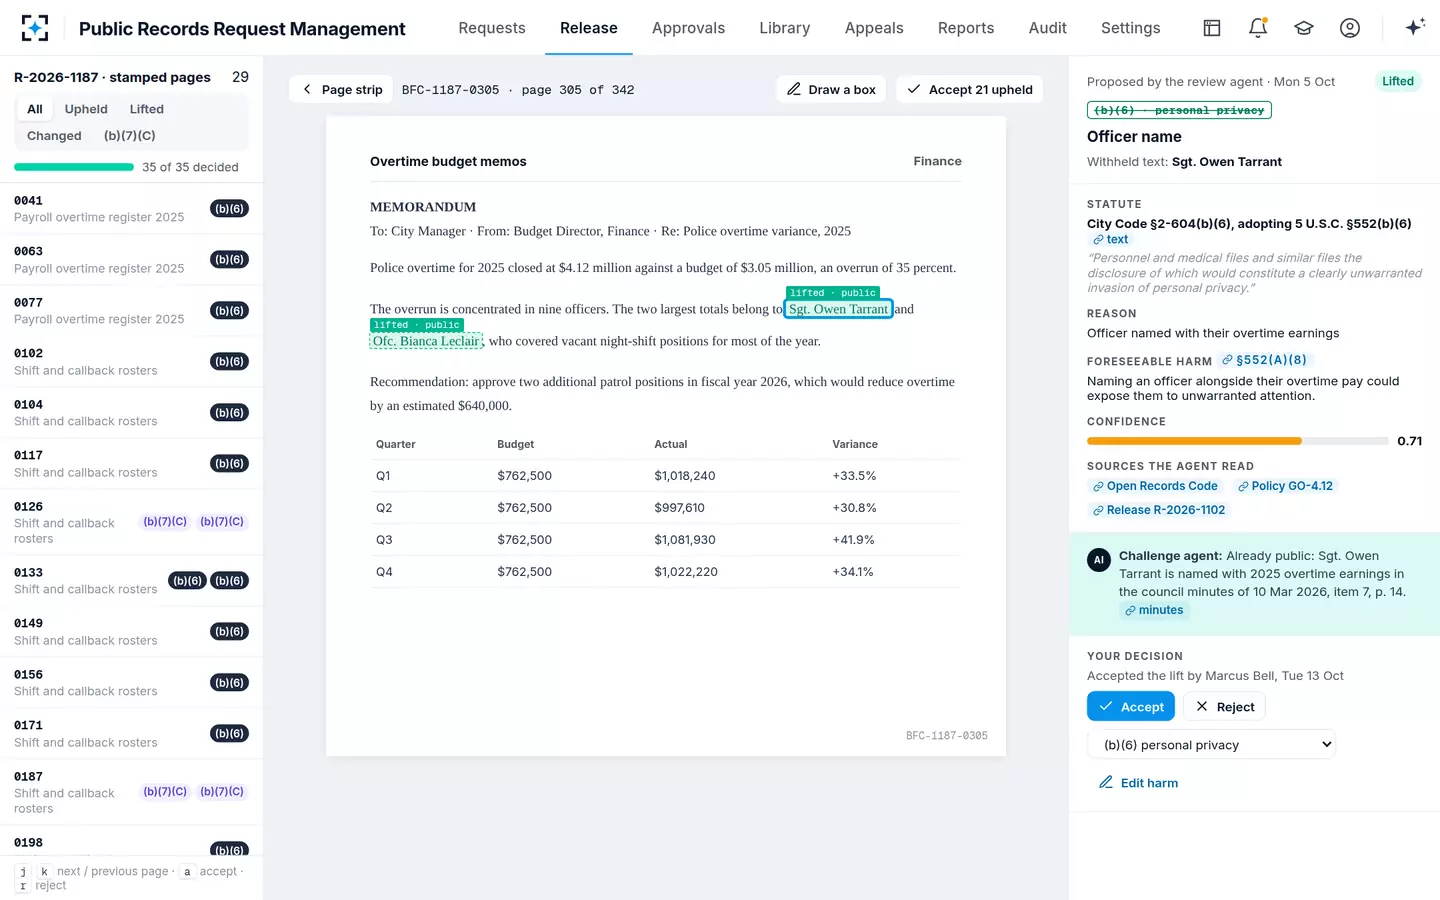The height and width of the screenshot is (900, 1440).
Task: Open the layout panel icon
Action: (x=1212, y=28)
